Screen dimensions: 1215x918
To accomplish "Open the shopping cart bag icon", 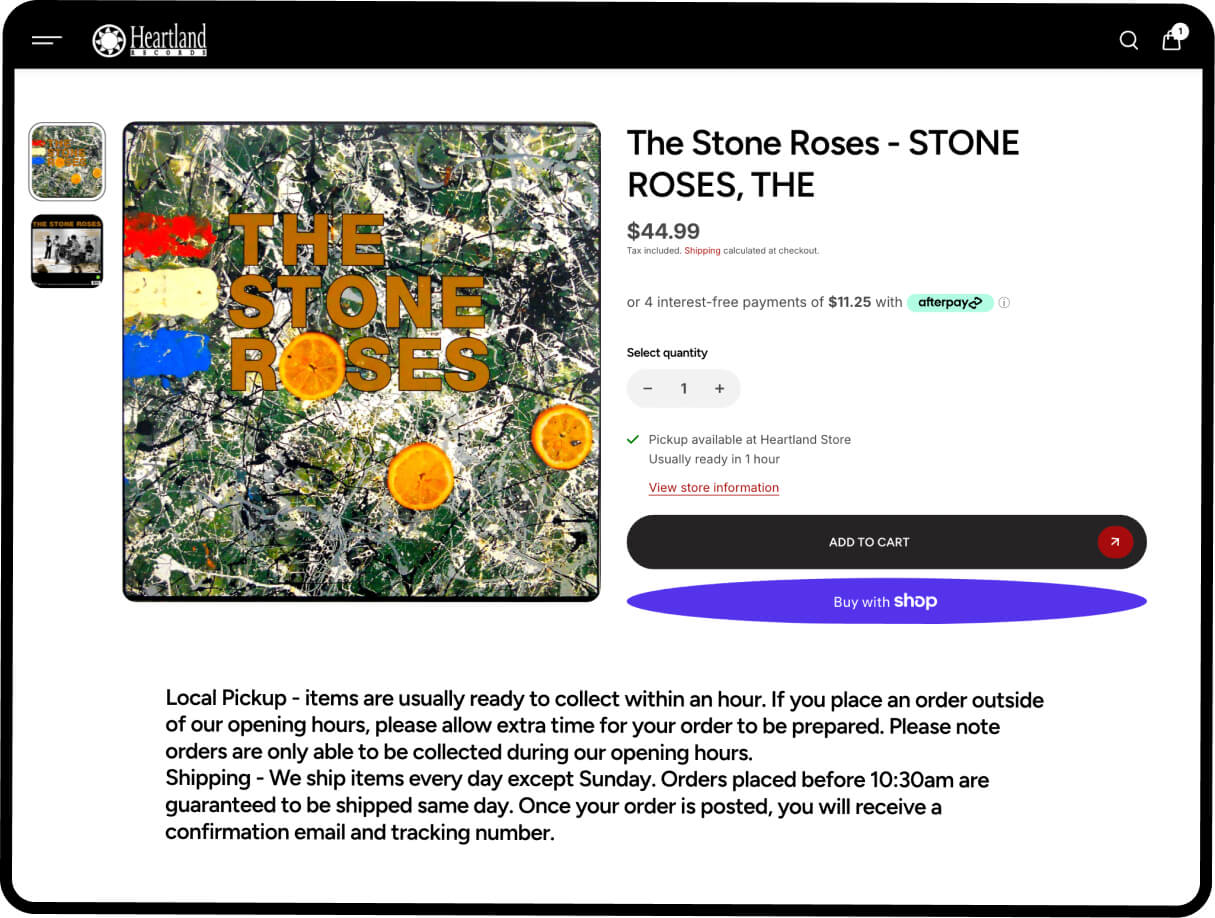I will pyautogui.click(x=1172, y=40).
